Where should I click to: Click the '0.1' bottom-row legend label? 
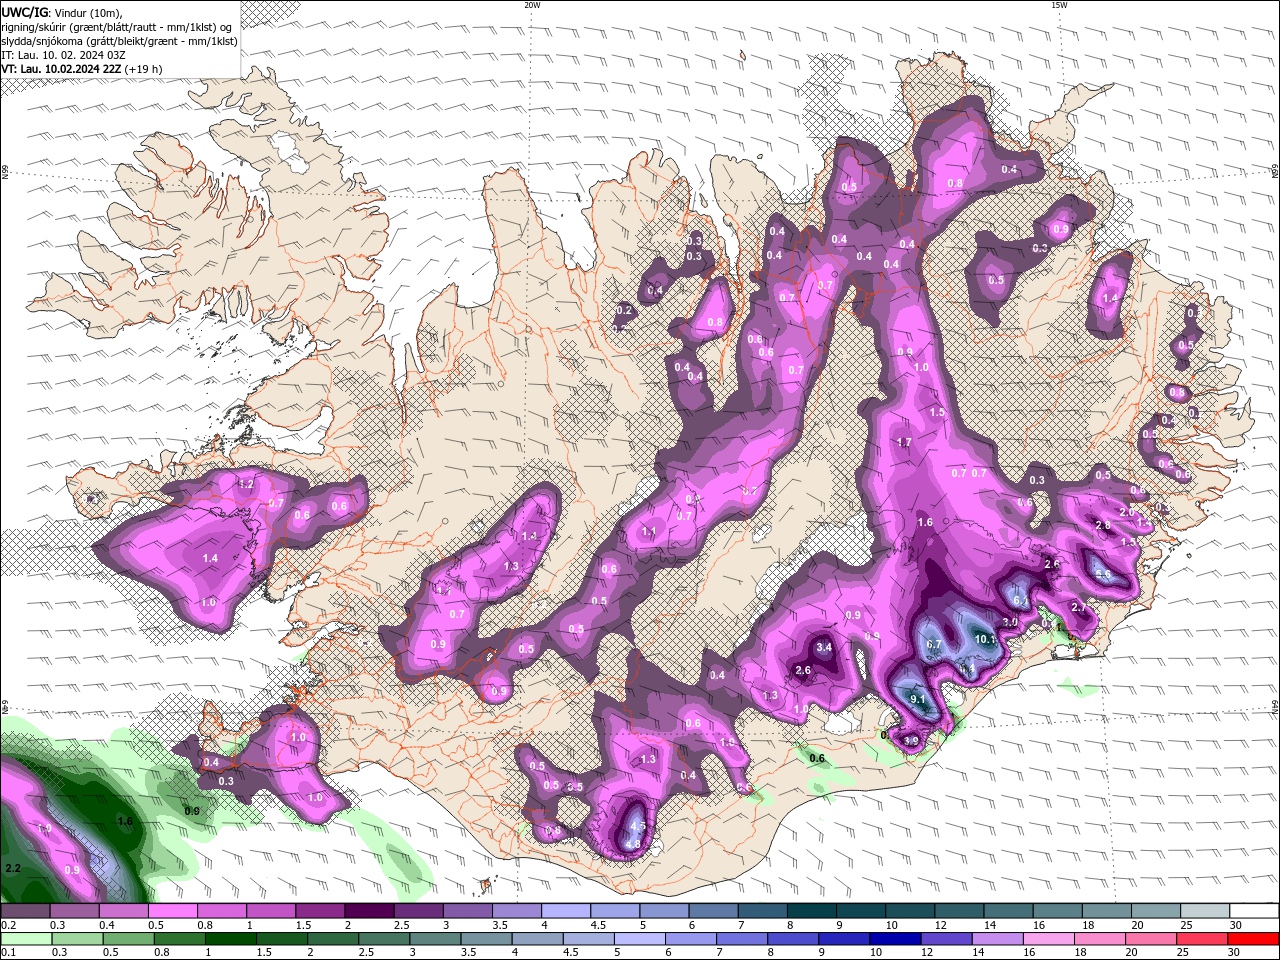pos(9,953)
